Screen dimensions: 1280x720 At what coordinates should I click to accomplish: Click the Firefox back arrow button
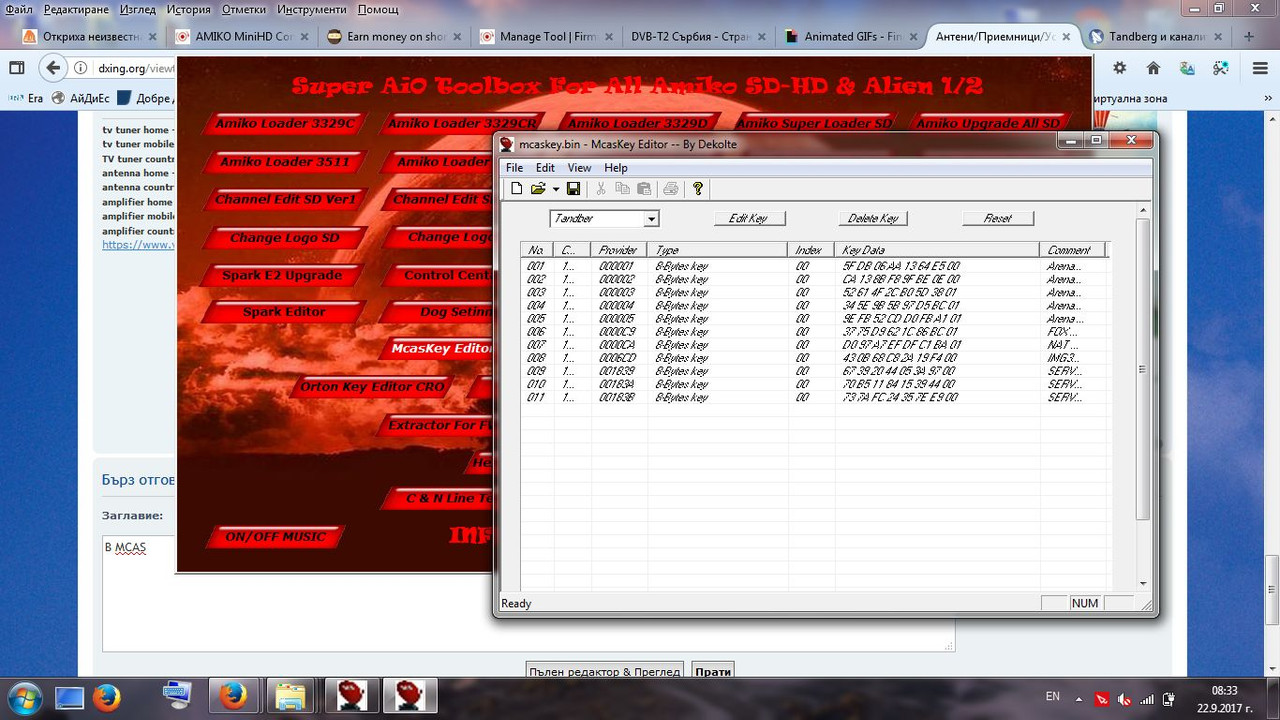[52, 69]
